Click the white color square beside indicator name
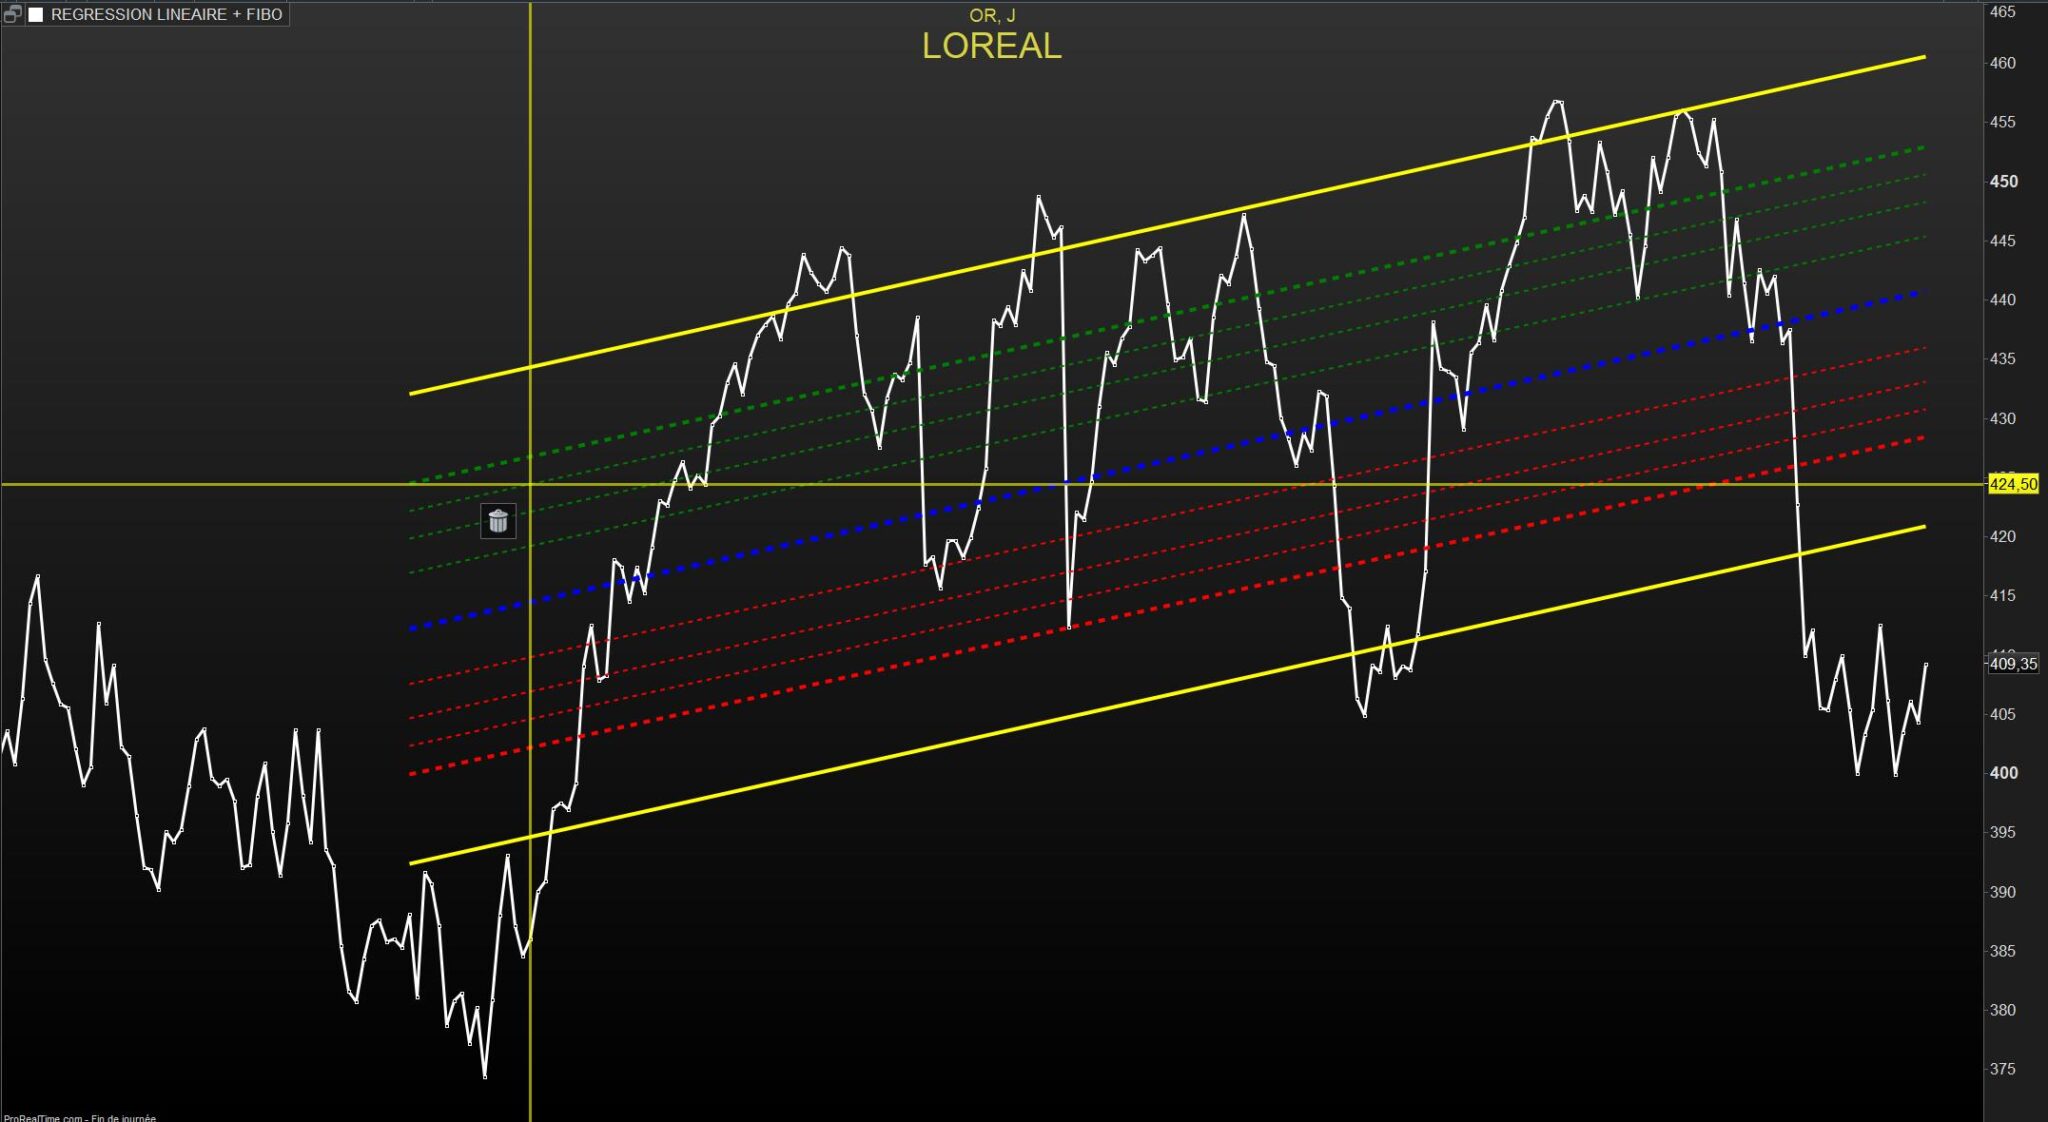The height and width of the screenshot is (1122, 2048). (36, 15)
